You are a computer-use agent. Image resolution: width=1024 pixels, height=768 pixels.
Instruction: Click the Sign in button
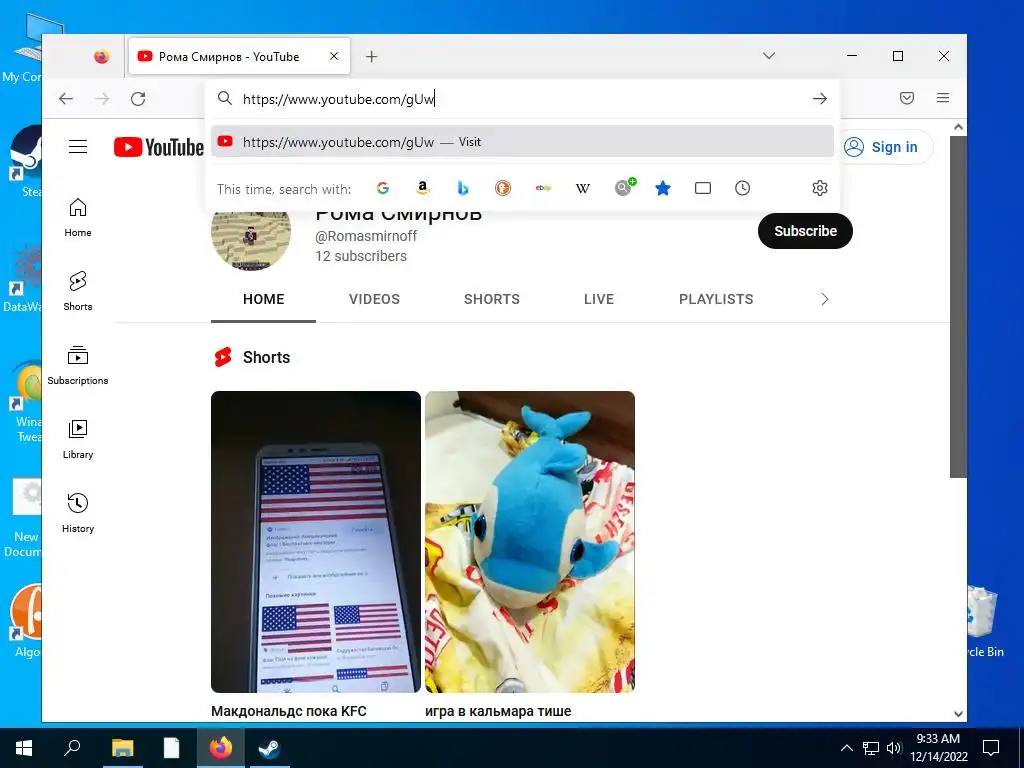(884, 147)
